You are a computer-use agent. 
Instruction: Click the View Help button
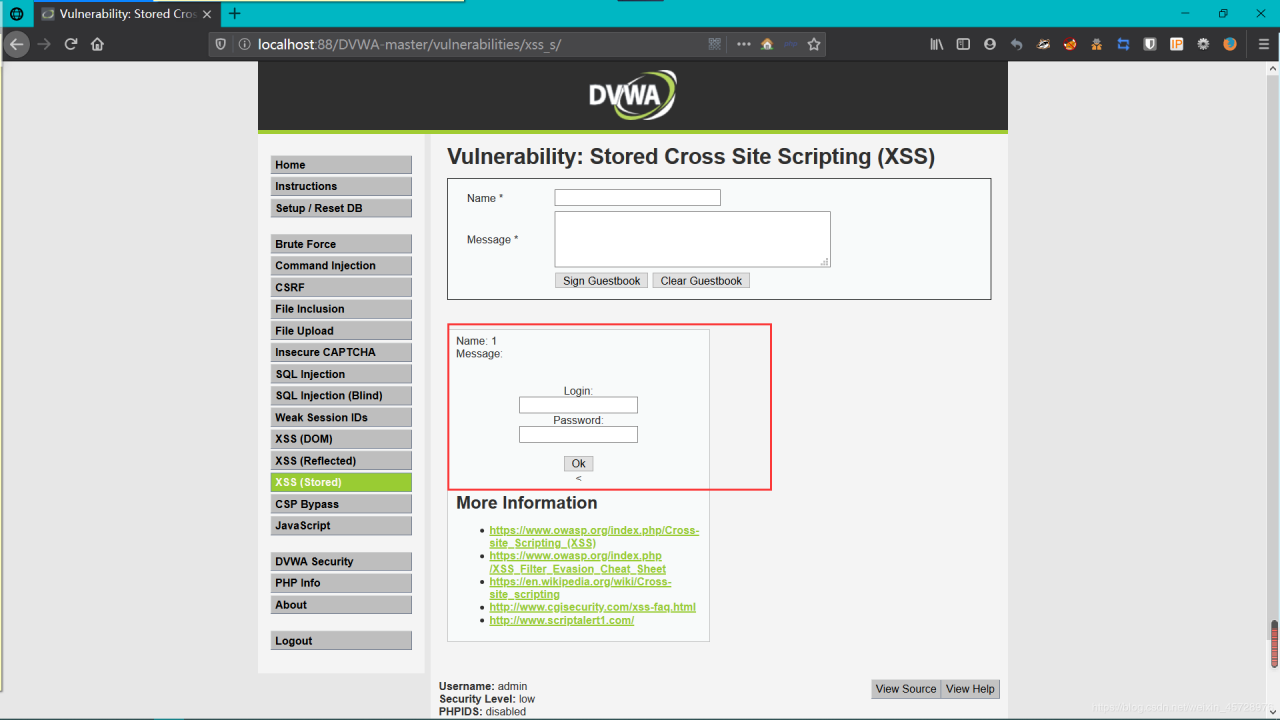click(970, 689)
